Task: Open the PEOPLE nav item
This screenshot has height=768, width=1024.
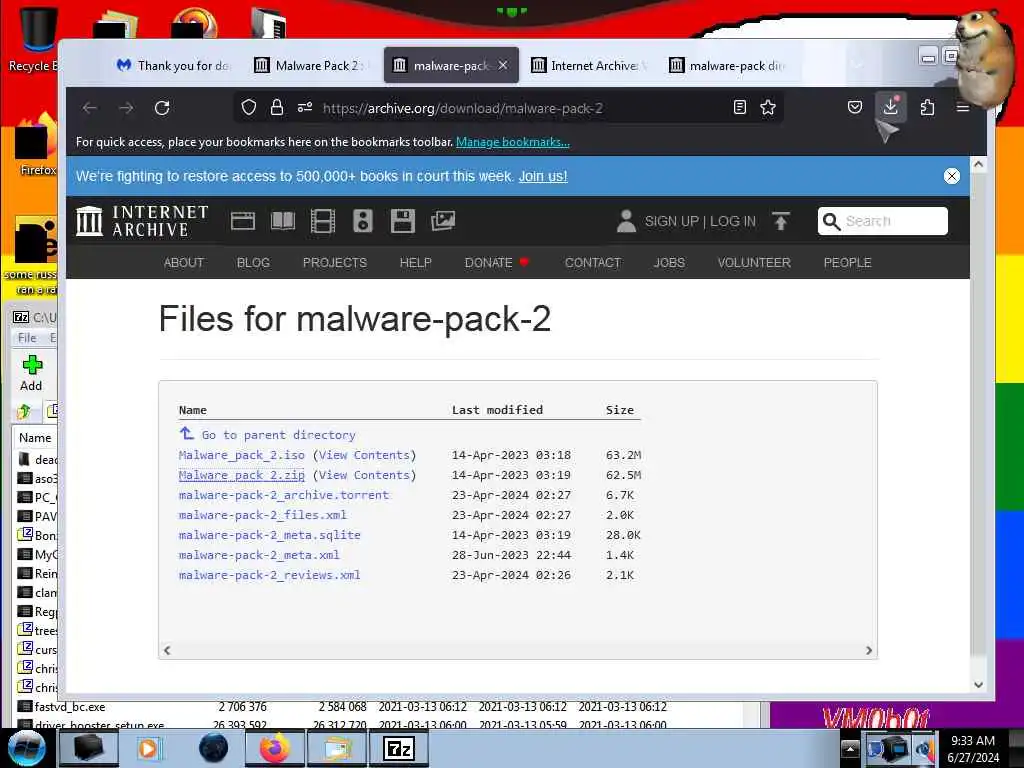Action: coord(848,263)
